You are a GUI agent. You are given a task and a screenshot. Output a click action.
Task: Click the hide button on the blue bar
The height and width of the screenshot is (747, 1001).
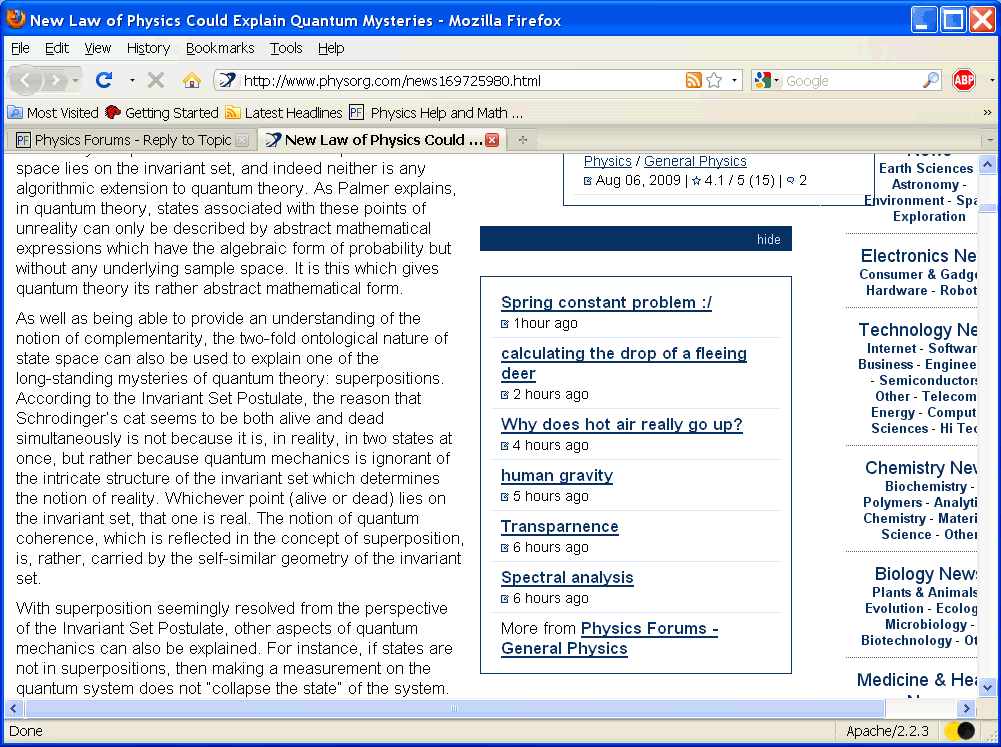pyautogui.click(x=769, y=239)
